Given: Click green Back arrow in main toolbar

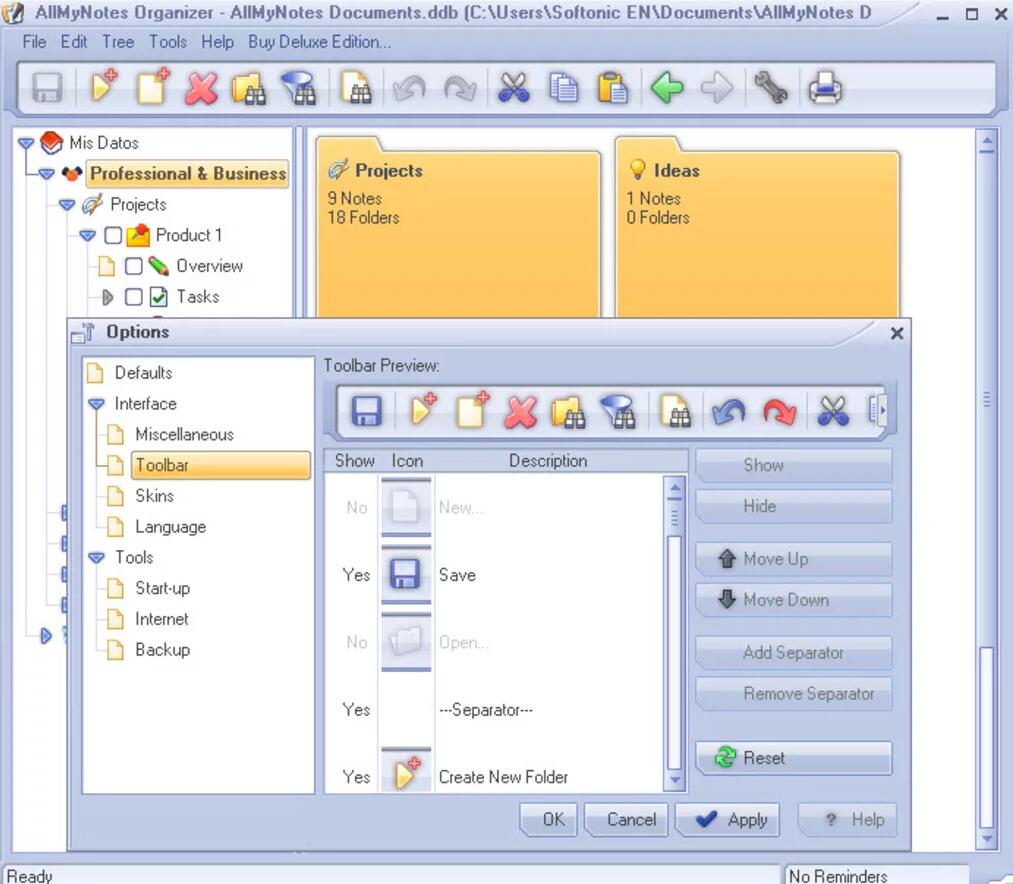Looking at the screenshot, I should 667,87.
